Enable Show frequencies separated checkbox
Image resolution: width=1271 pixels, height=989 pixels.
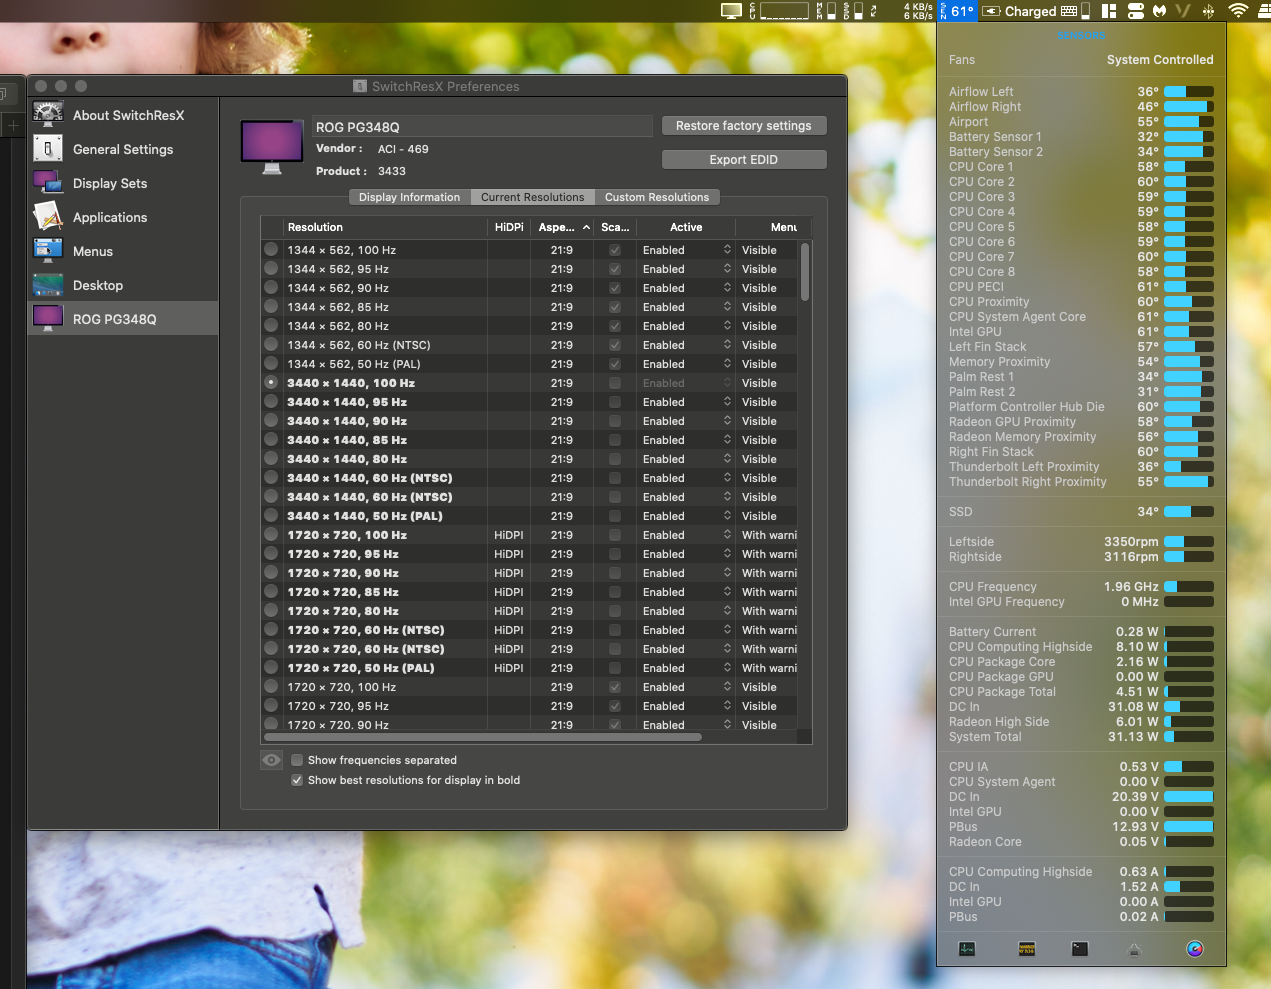pyautogui.click(x=297, y=760)
